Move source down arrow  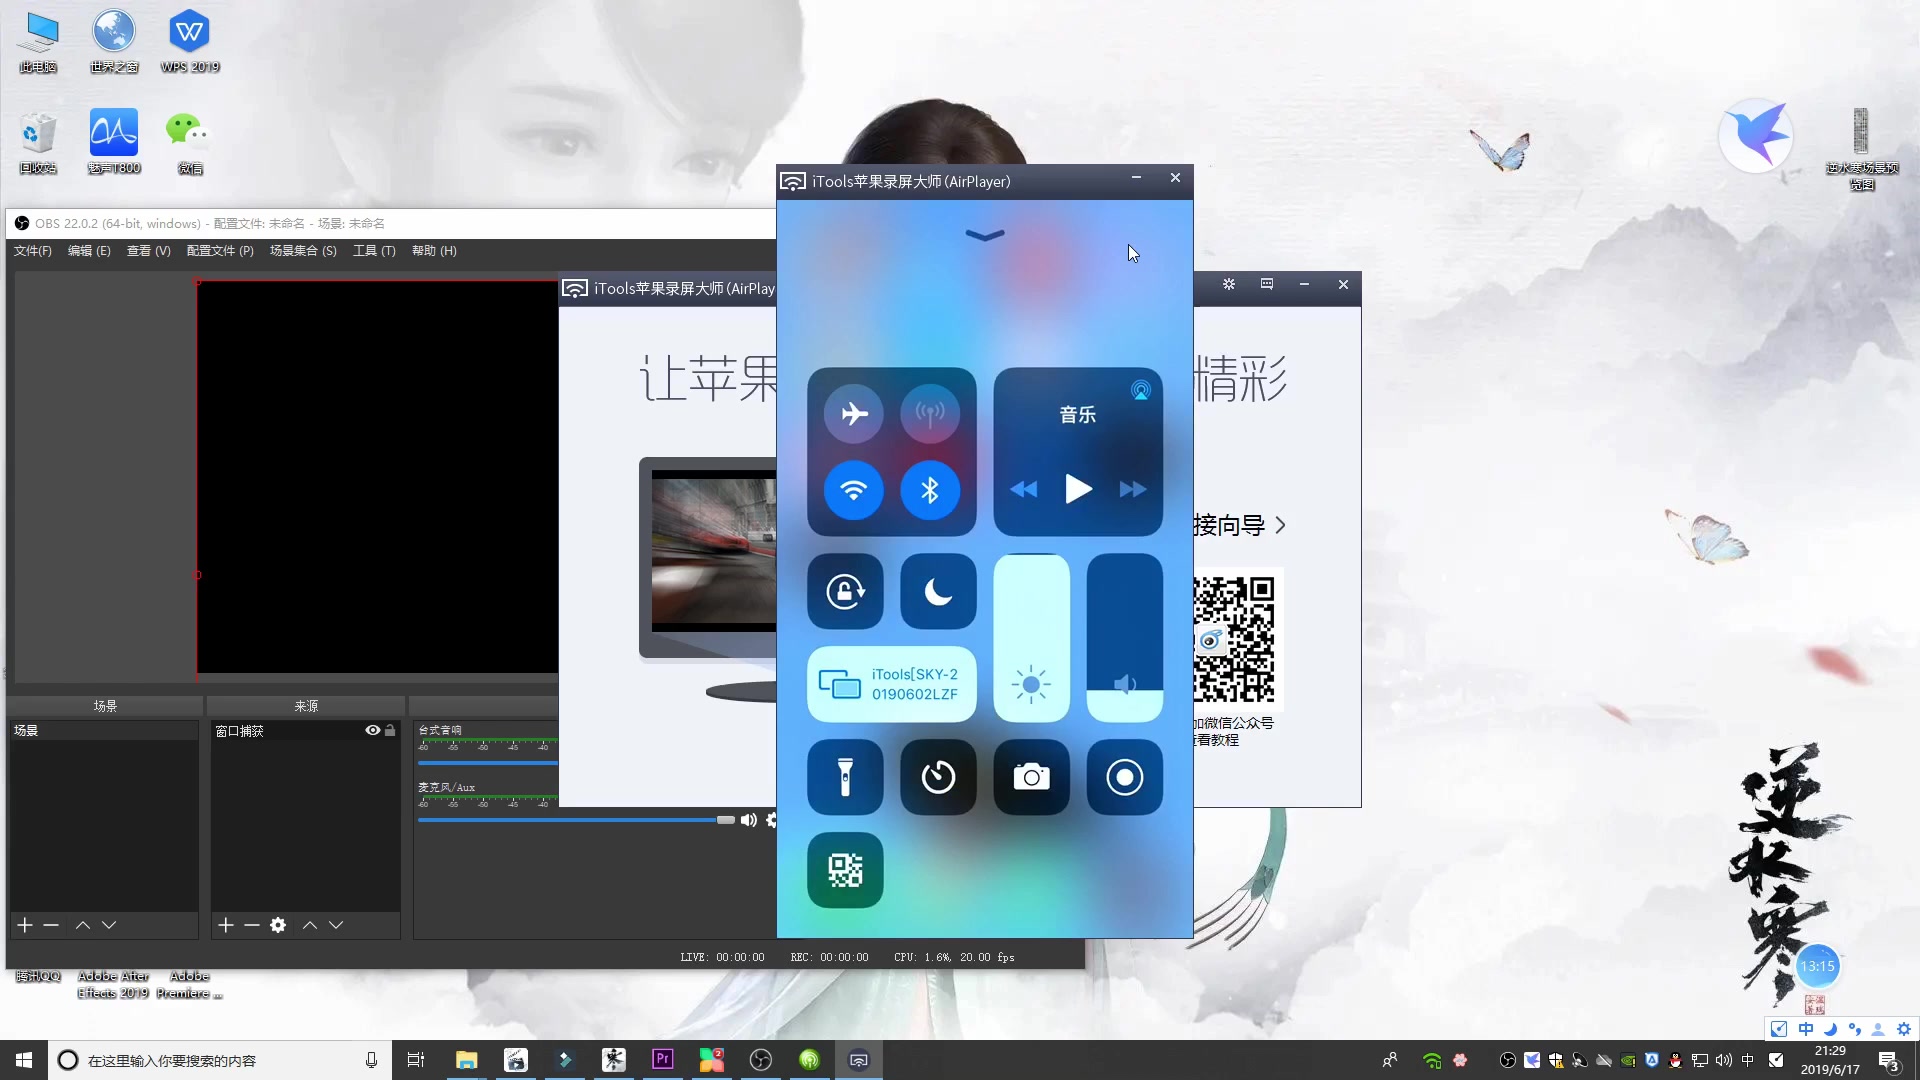[x=336, y=925]
